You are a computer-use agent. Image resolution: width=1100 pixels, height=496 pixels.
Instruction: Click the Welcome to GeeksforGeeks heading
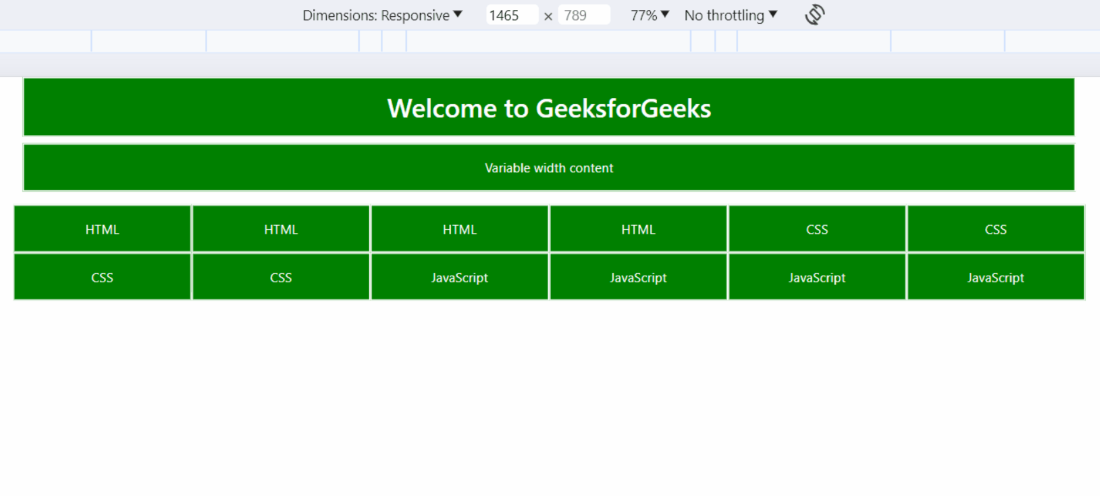[x=549, y=107]
